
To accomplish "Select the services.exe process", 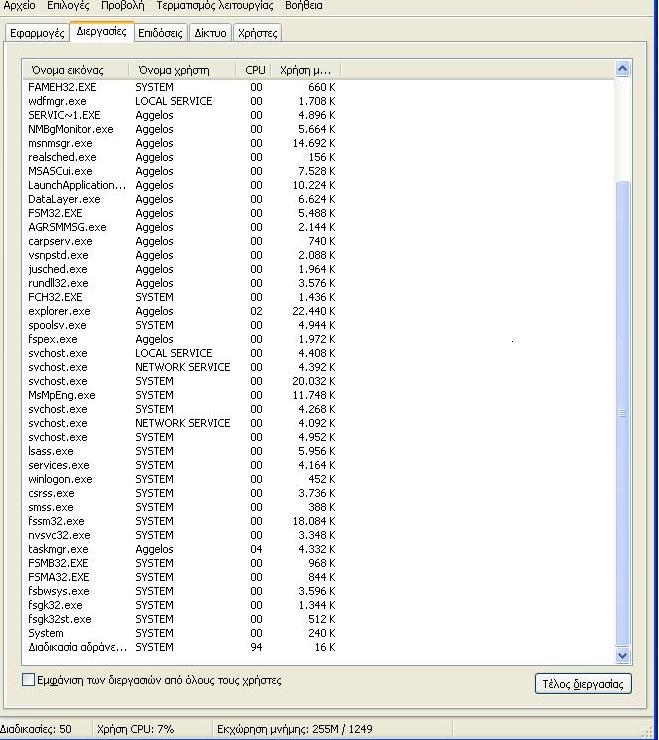I will coord(181,465).
